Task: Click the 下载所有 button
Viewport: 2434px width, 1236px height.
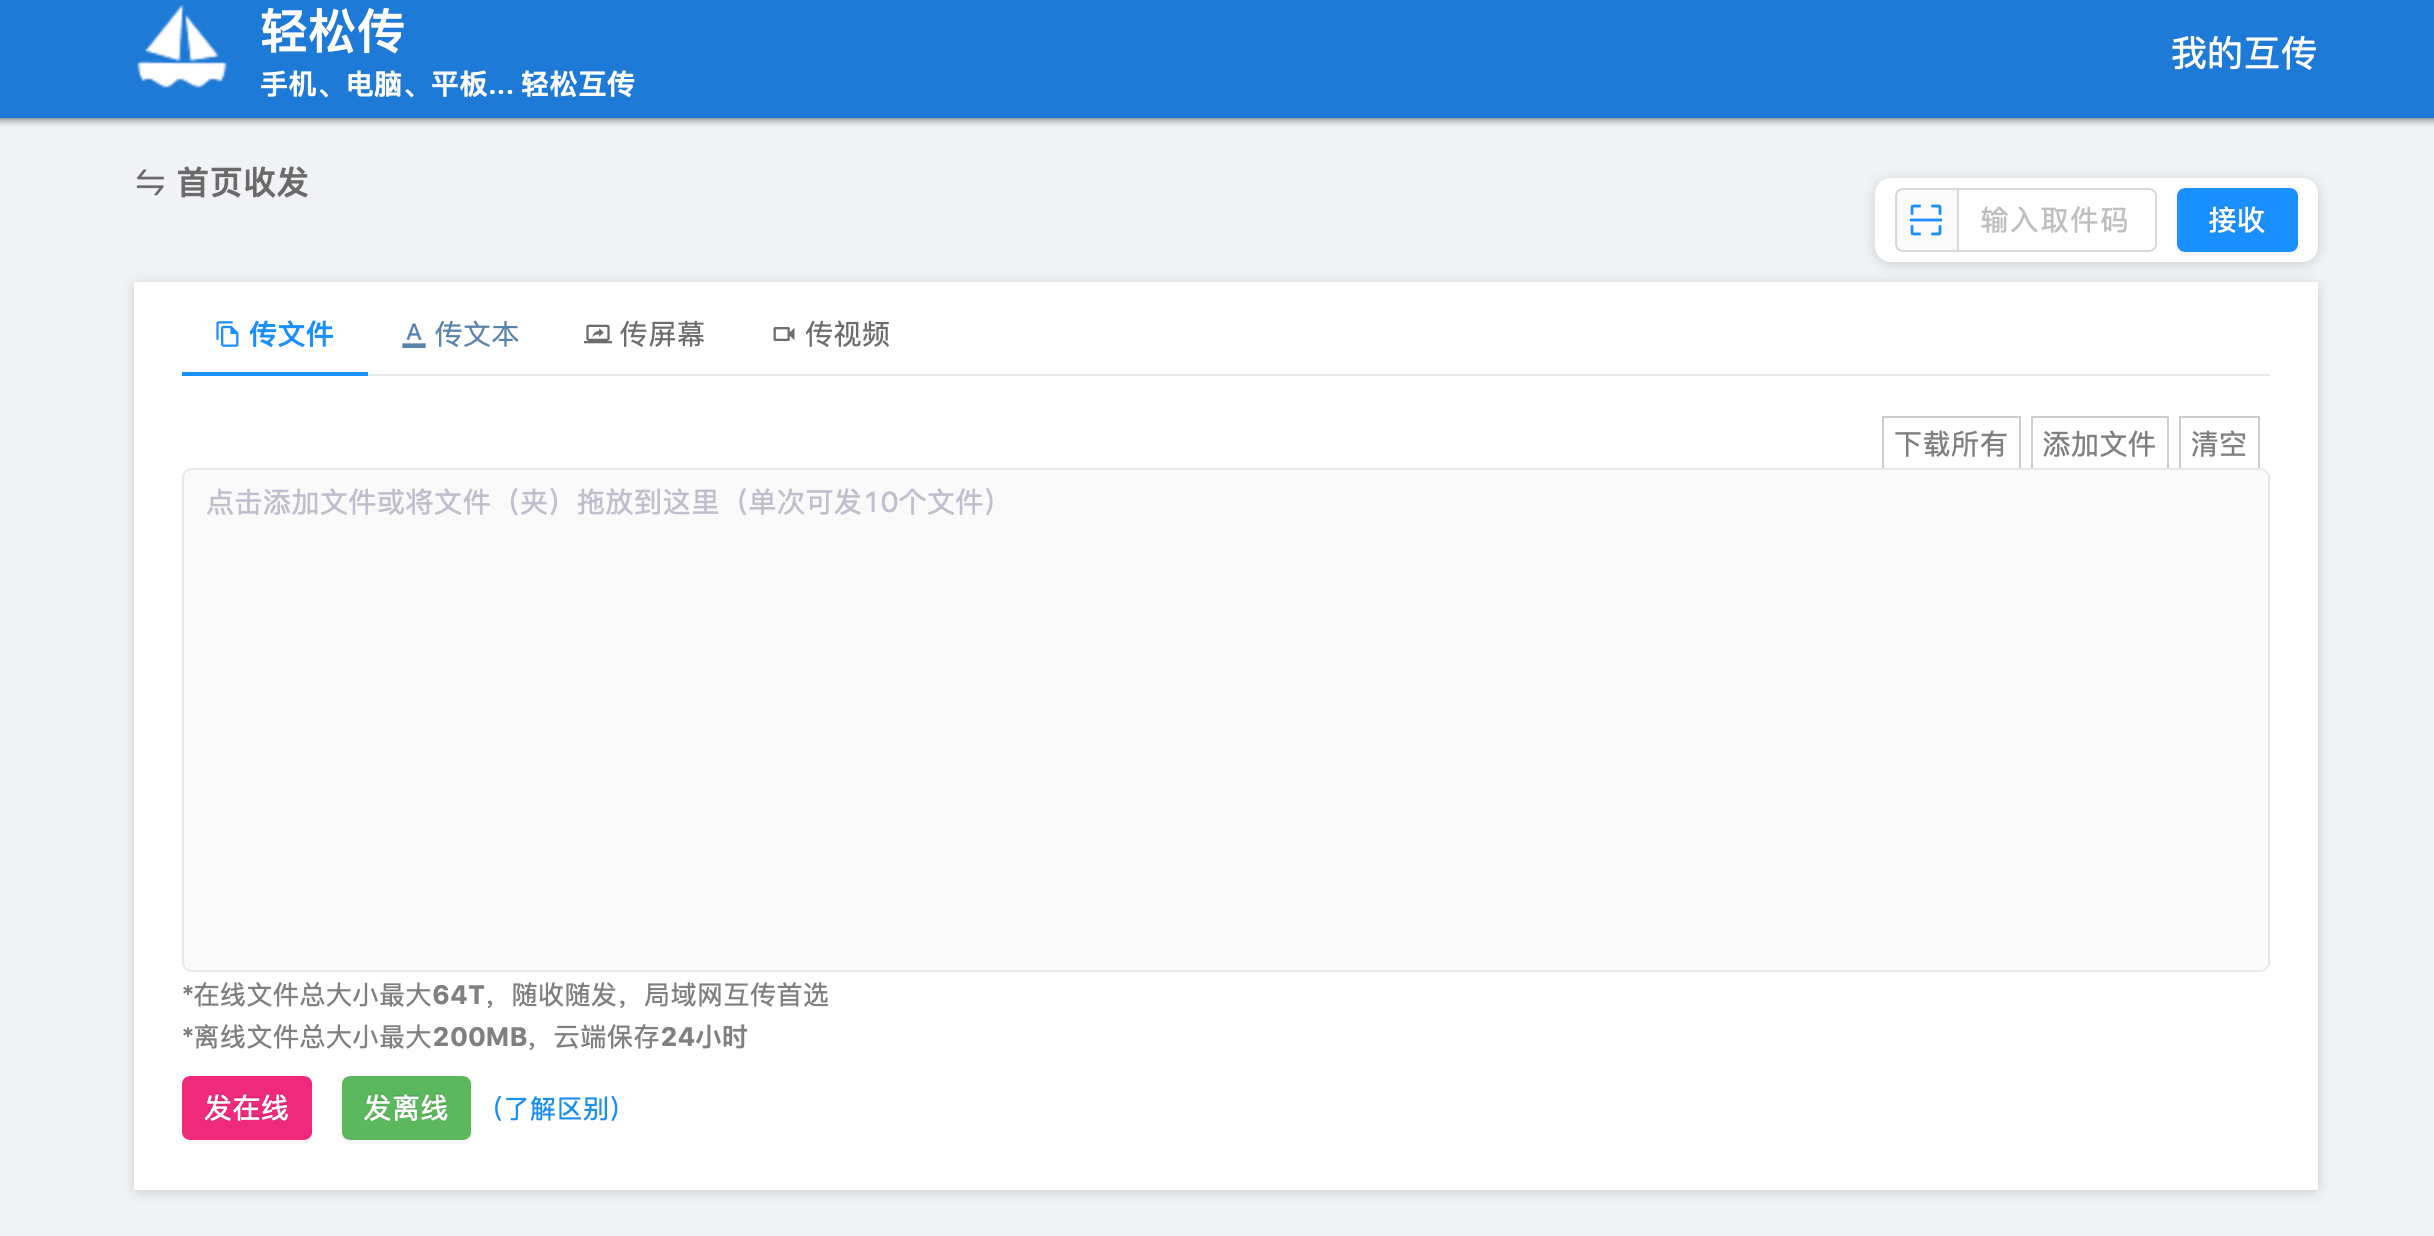Action: click(x=1950, y=443)
